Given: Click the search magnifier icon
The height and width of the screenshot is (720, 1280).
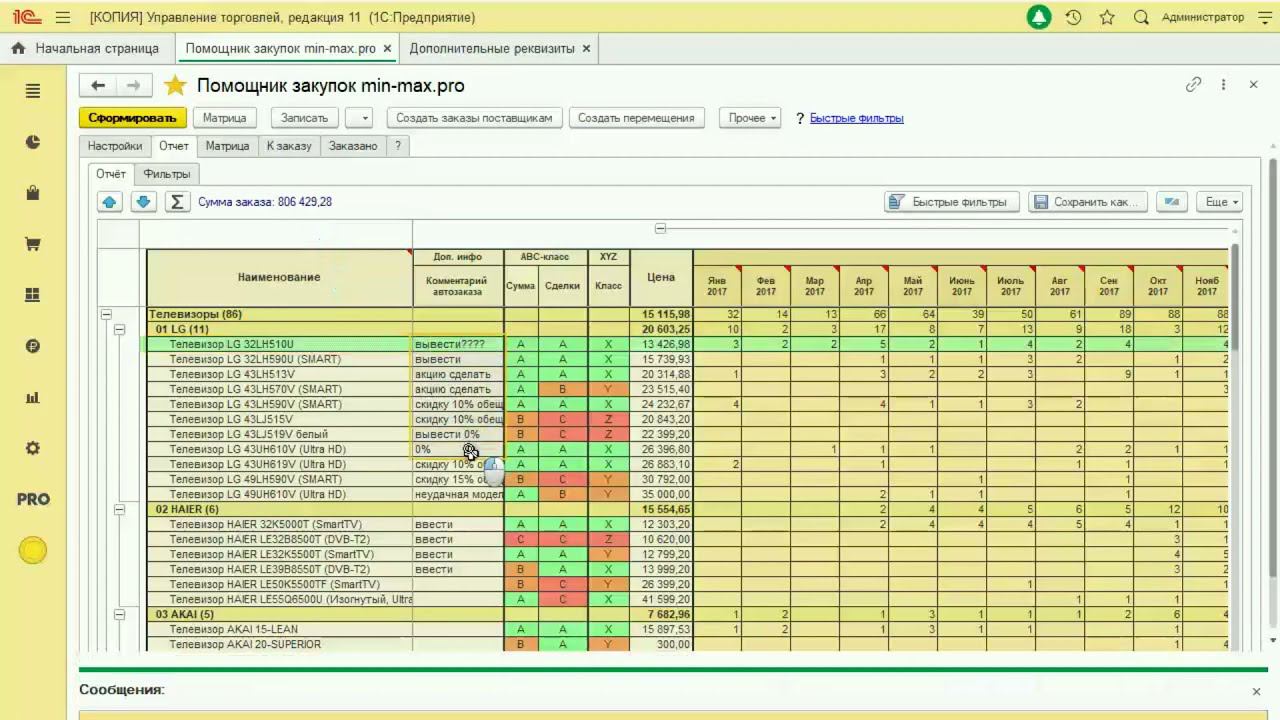Looking at the screenshot, I should [1141, 17].
